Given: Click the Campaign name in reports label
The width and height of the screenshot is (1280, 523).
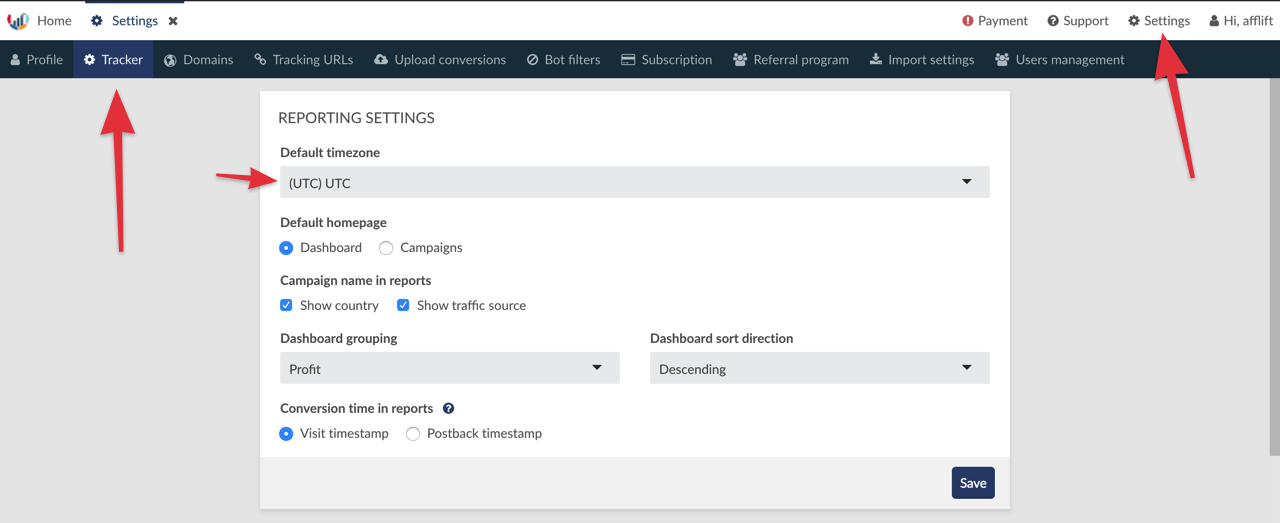Looking at the screenshot, I should pos(356,280).
